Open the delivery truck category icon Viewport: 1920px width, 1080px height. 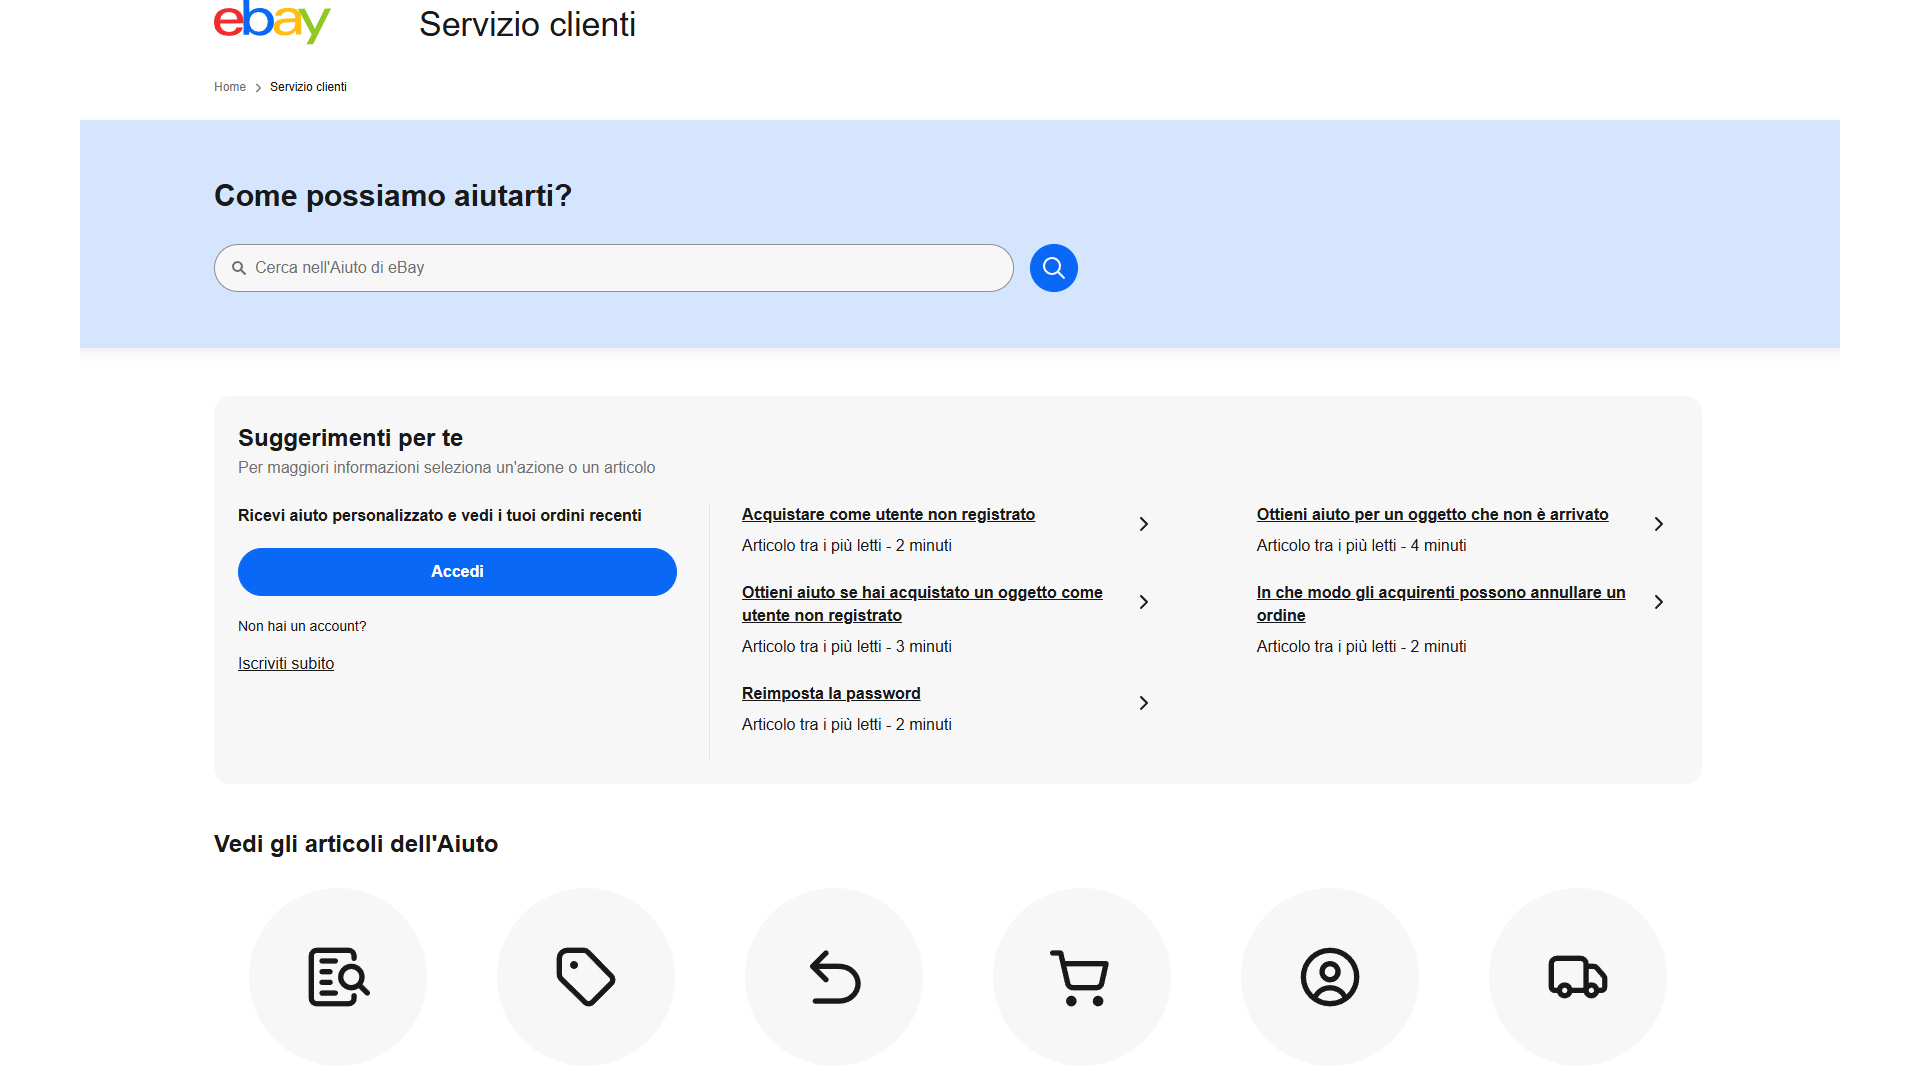click(1578, 977)
